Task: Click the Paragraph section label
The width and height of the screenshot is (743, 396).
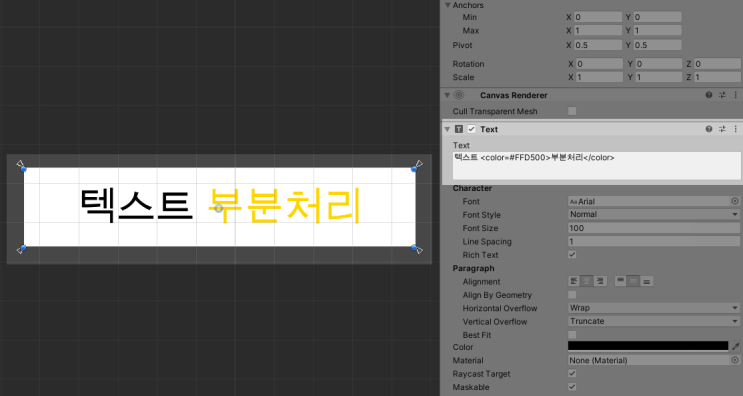Action: pyautogui.click(x=473, y=268)
